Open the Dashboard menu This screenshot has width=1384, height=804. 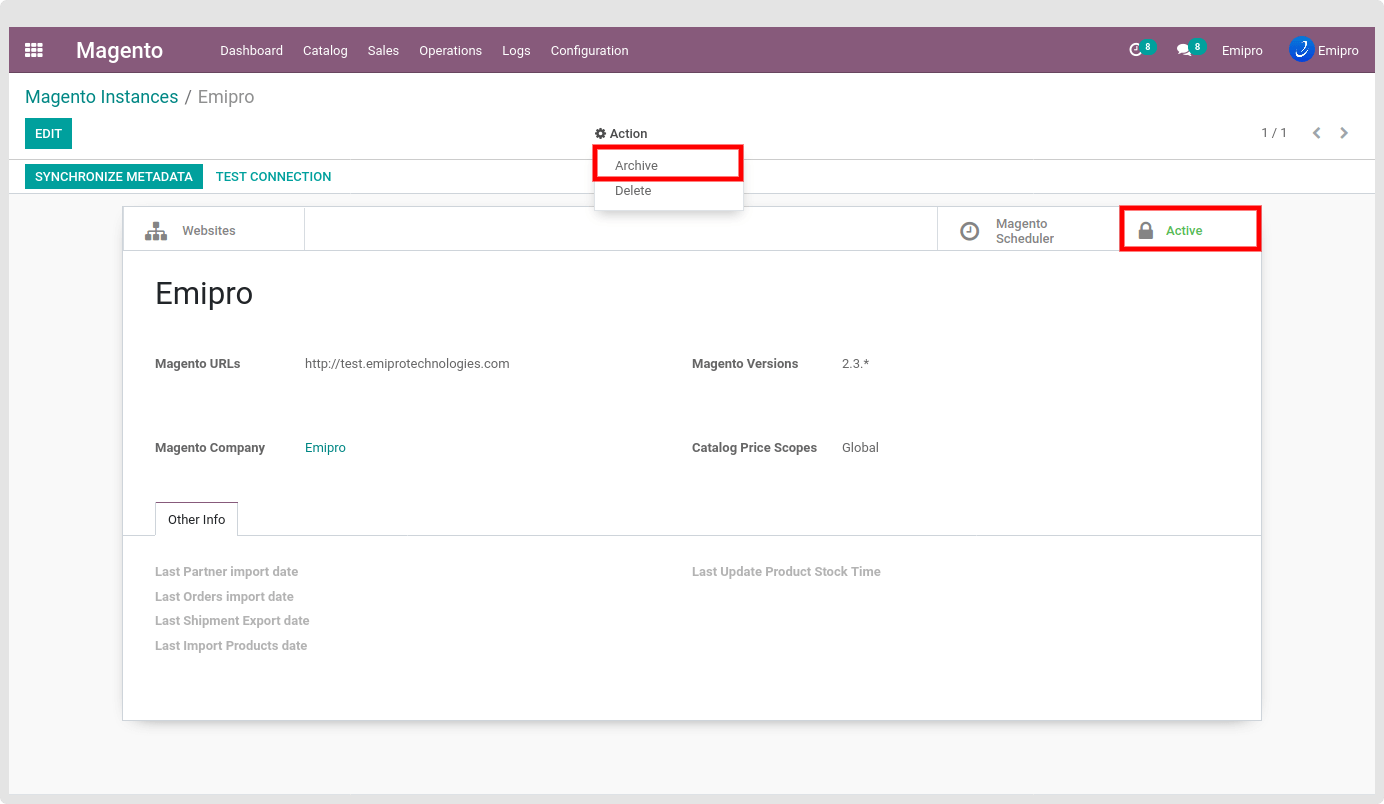pos(251,50)
